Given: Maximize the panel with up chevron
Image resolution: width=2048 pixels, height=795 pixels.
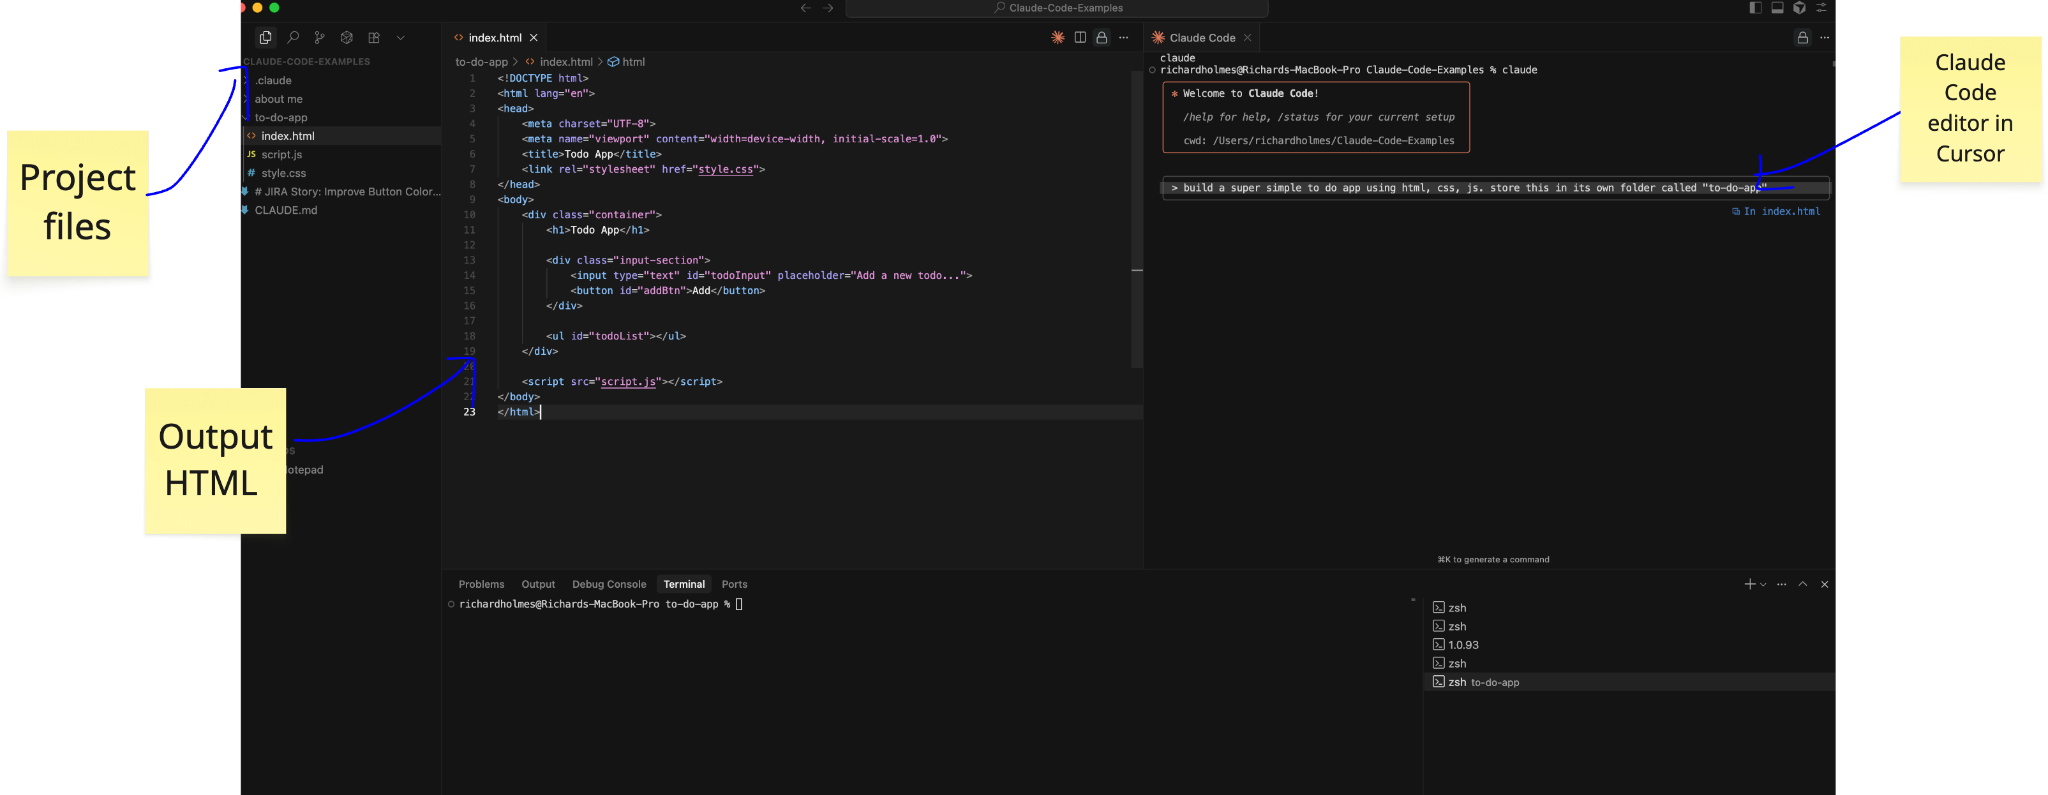Looking at the screenshot, I should click(x=1803, y=584).
